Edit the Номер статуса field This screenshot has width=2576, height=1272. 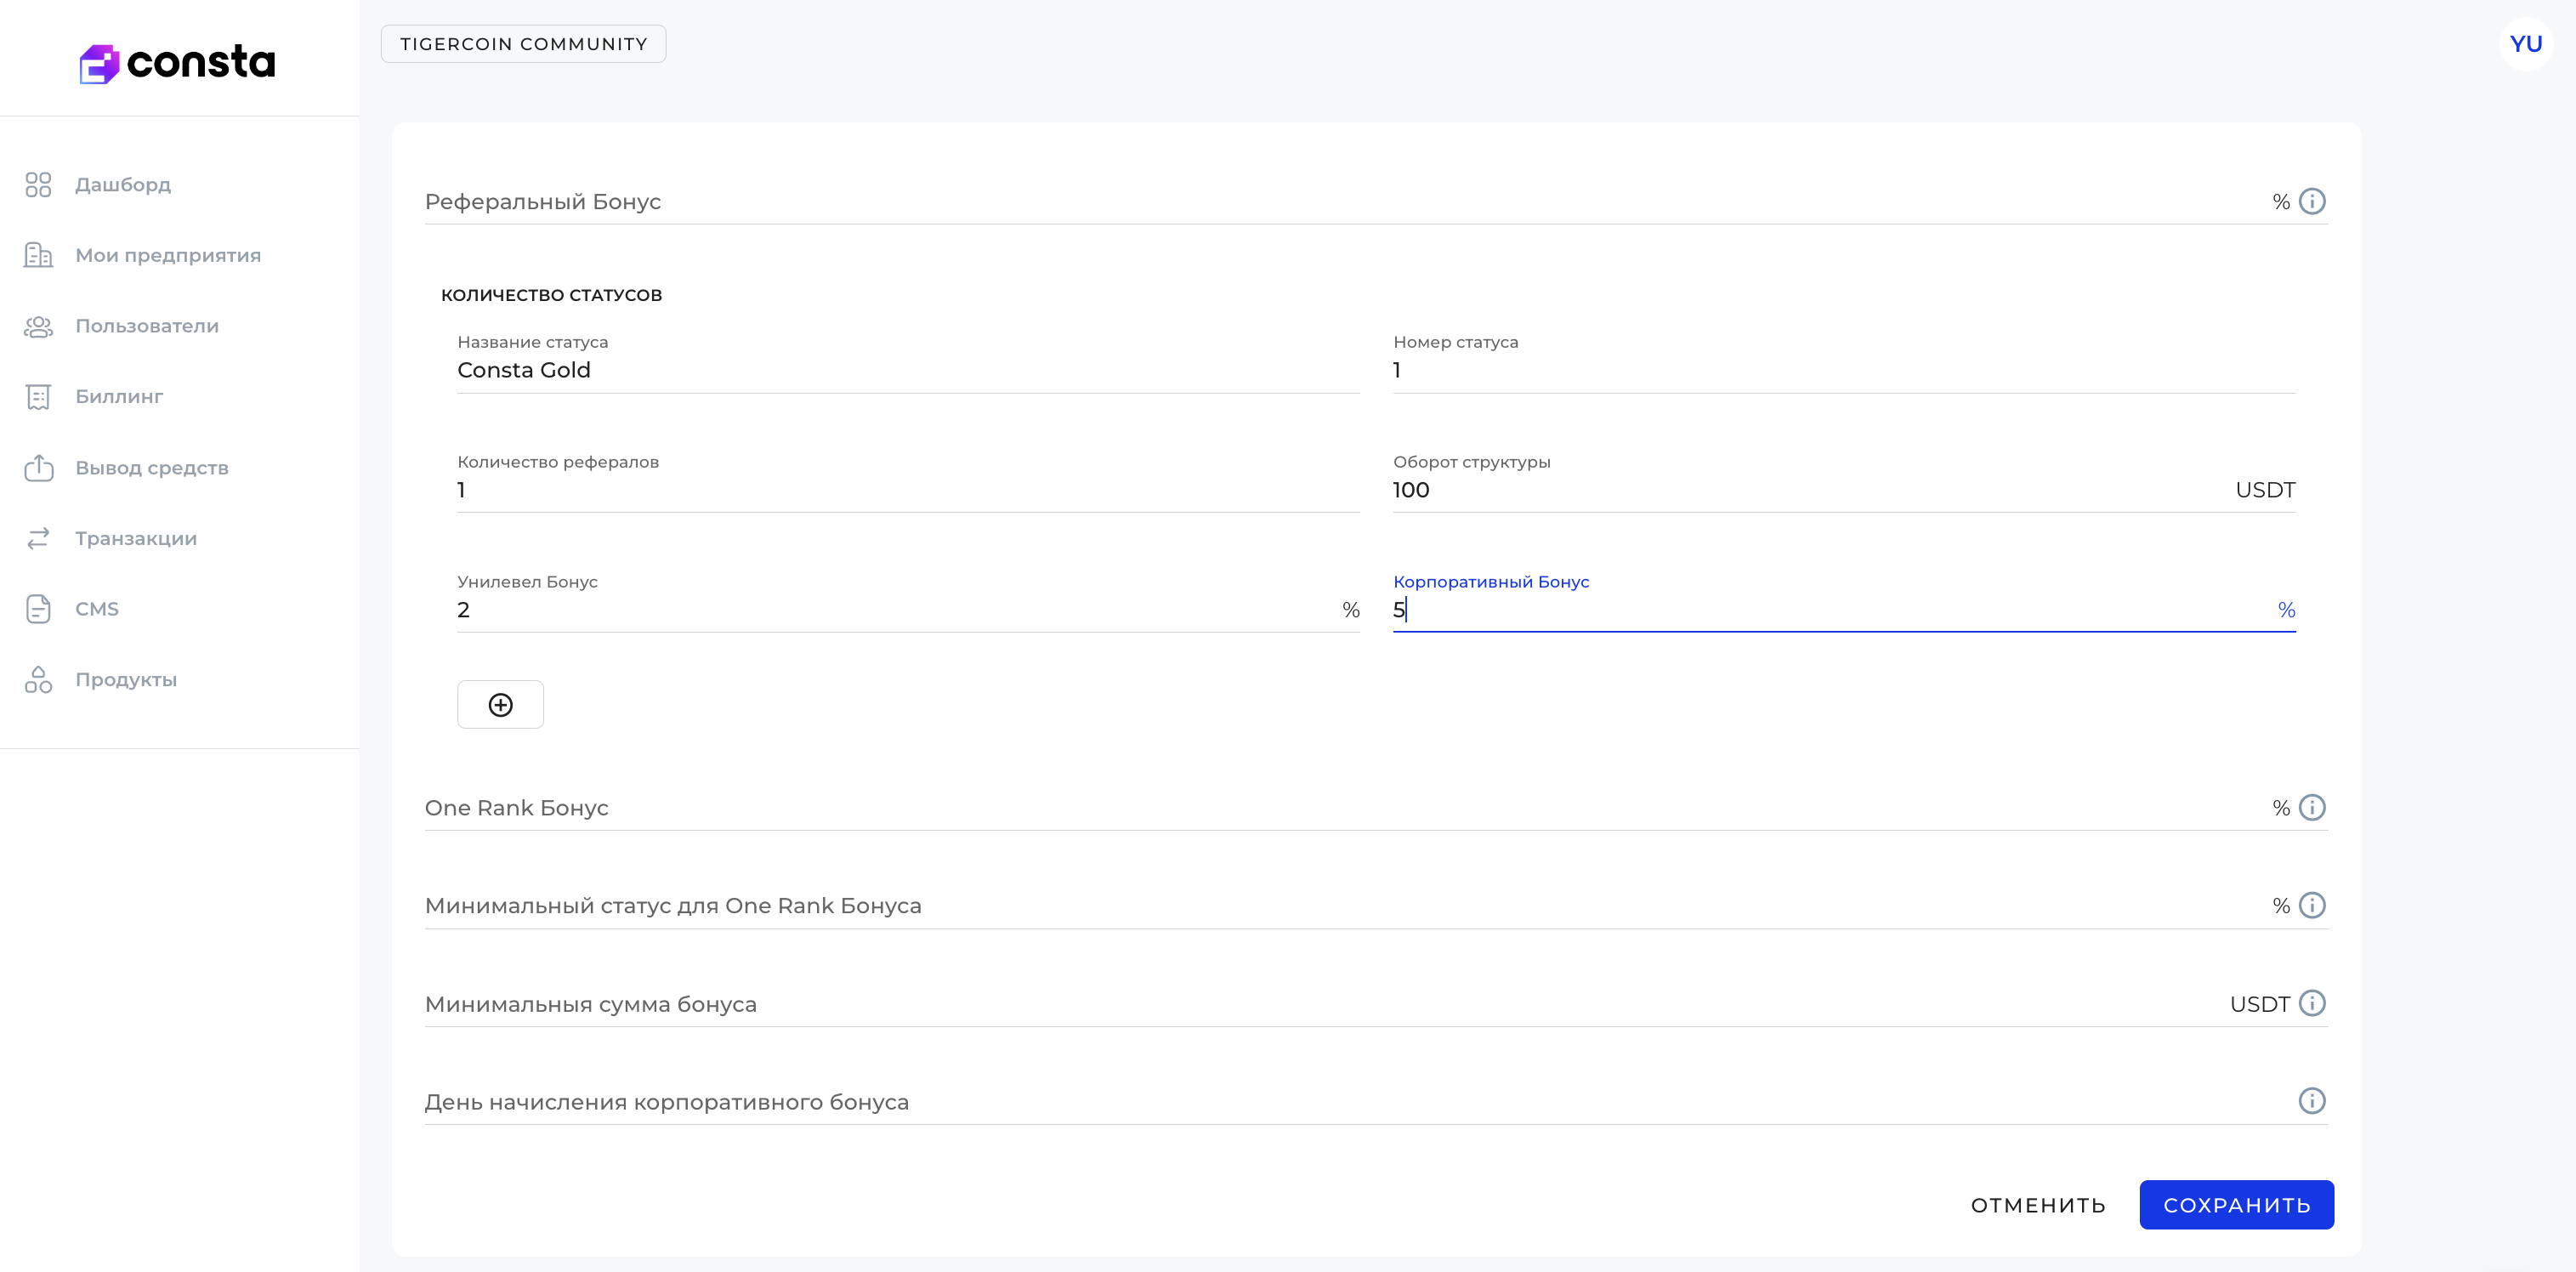pyautogui.click(x=1844, y=370)
